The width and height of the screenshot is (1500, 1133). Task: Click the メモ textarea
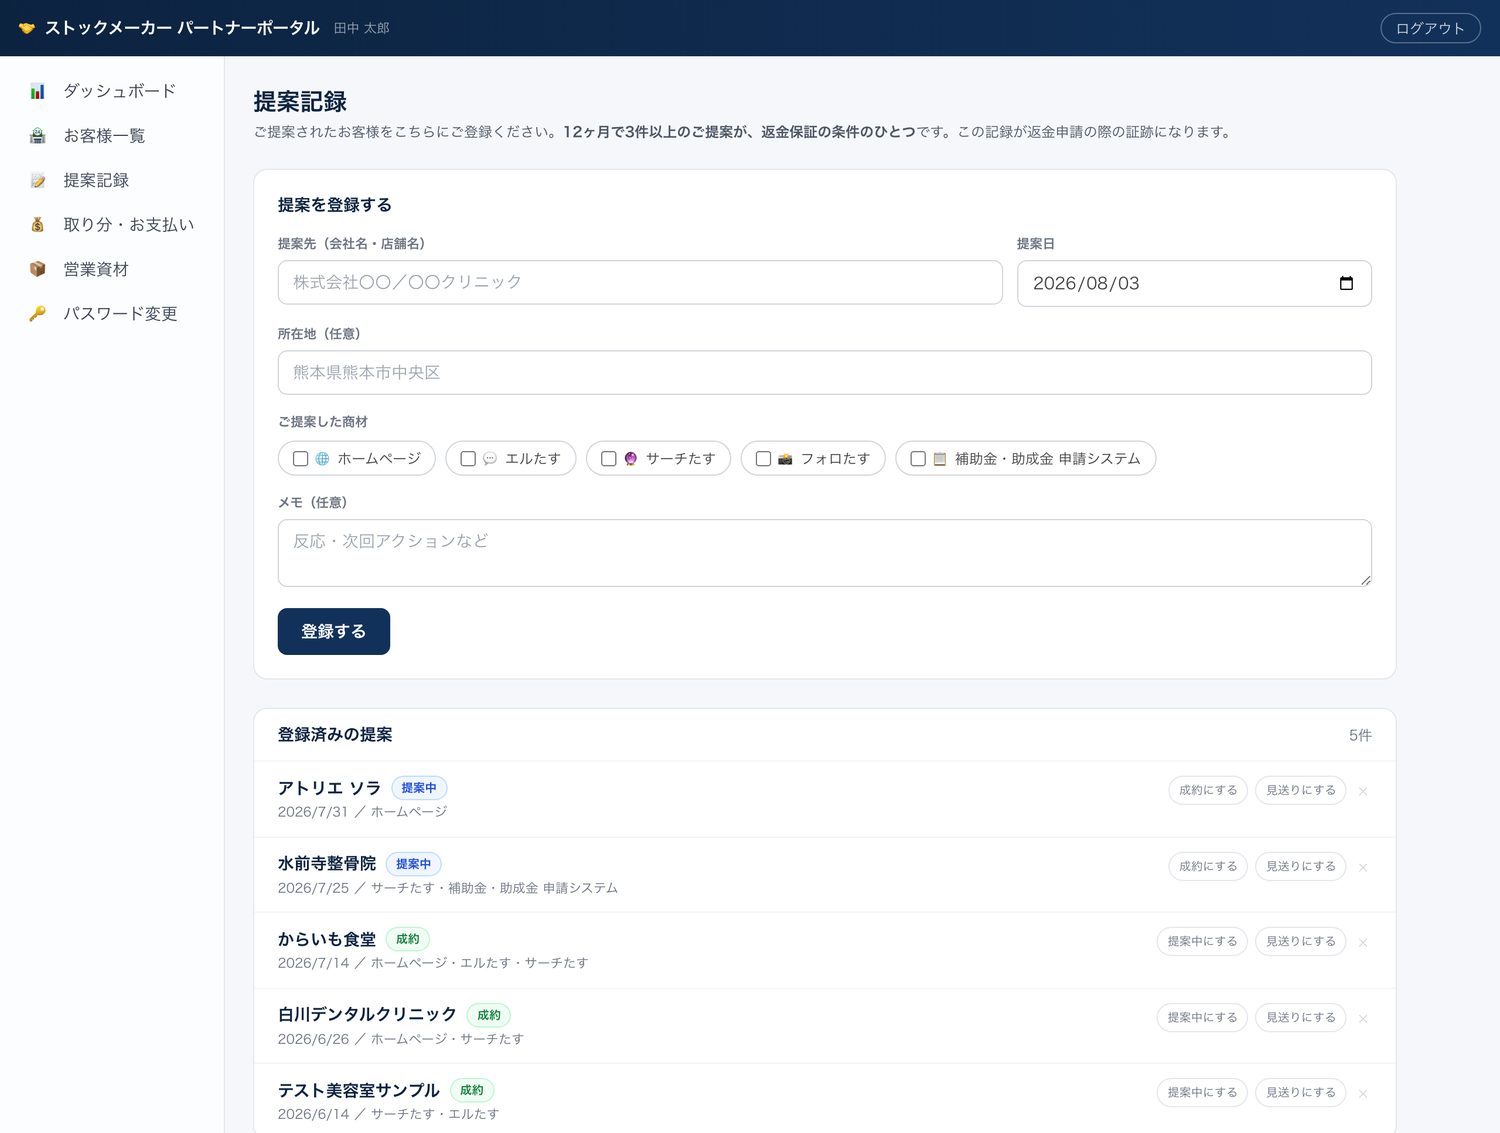click(825, 553)
